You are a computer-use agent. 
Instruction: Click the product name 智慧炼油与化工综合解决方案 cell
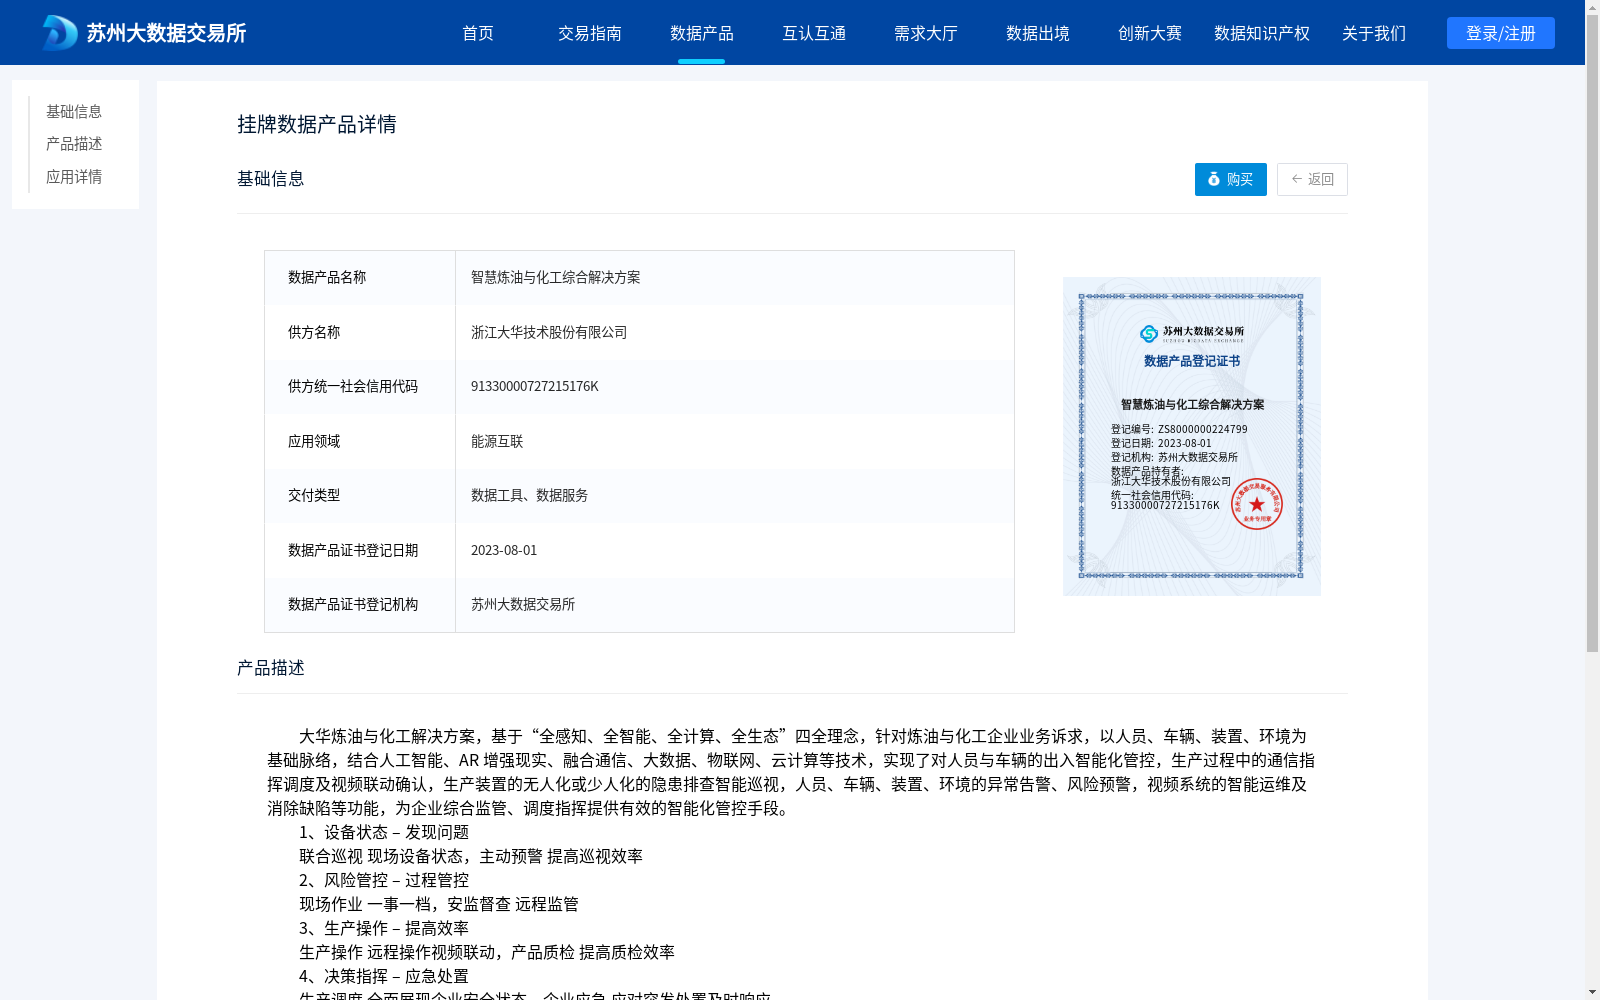click(735, 278)
